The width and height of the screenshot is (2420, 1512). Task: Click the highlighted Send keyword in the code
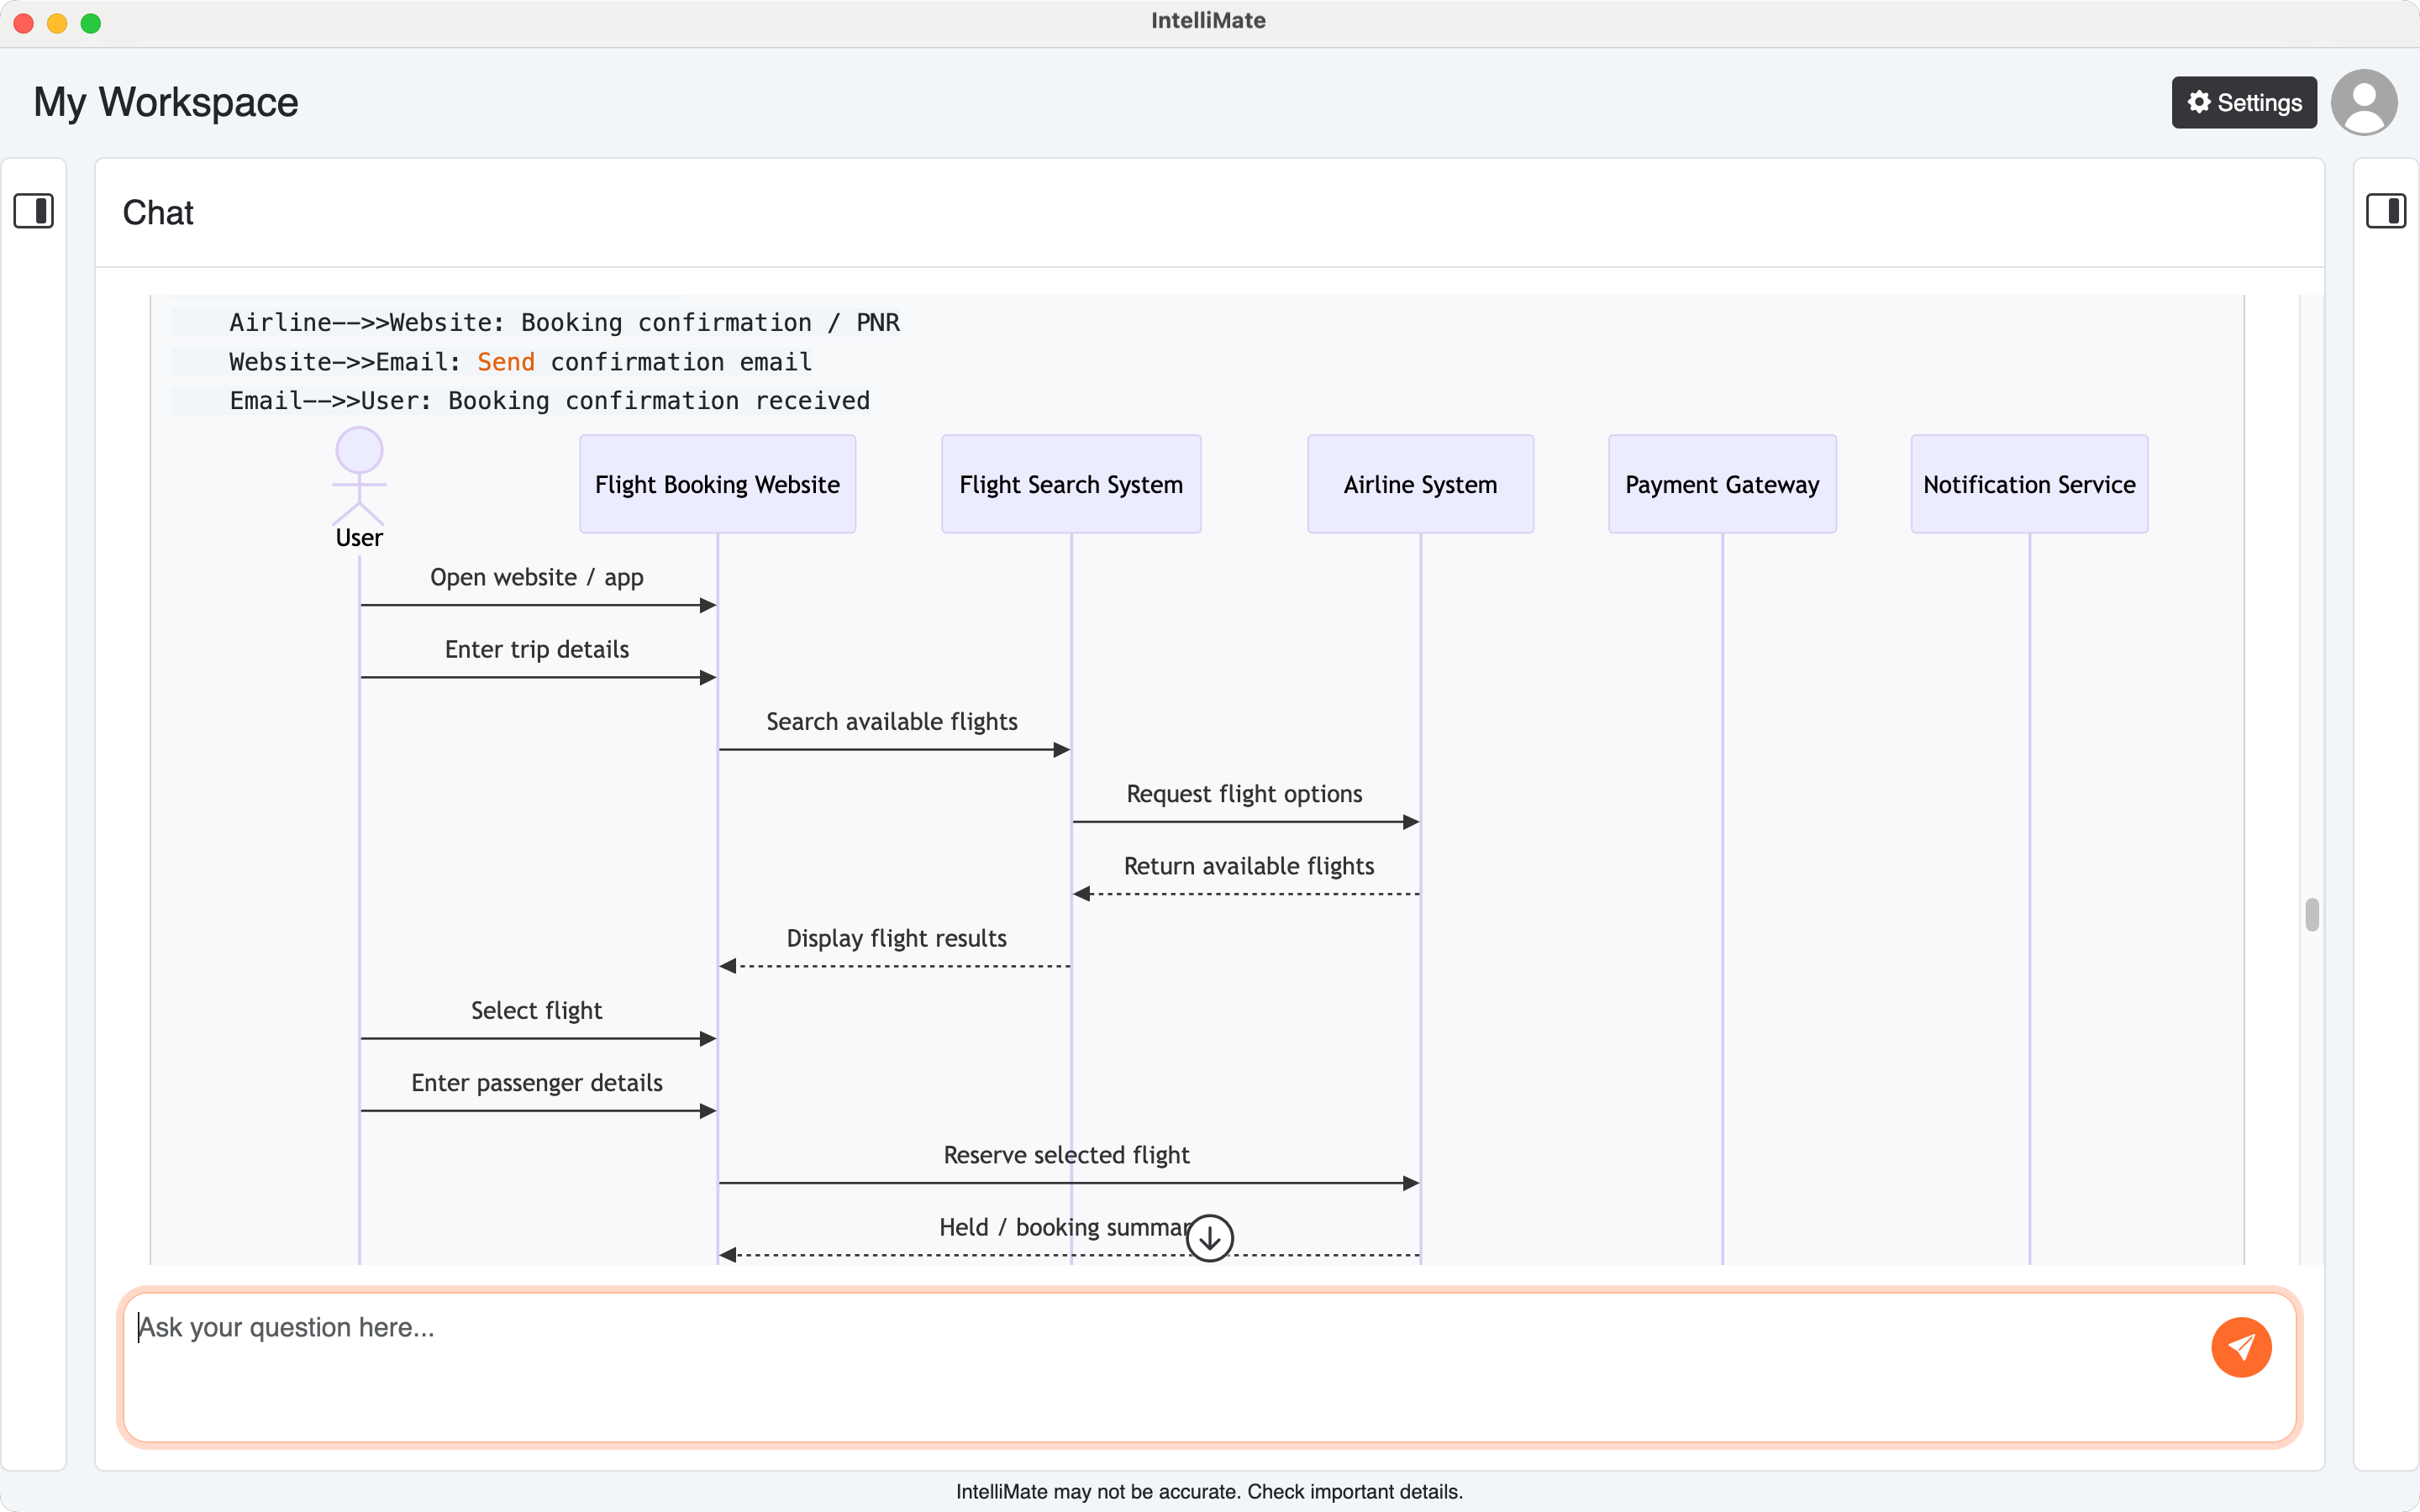pos(506,362)
